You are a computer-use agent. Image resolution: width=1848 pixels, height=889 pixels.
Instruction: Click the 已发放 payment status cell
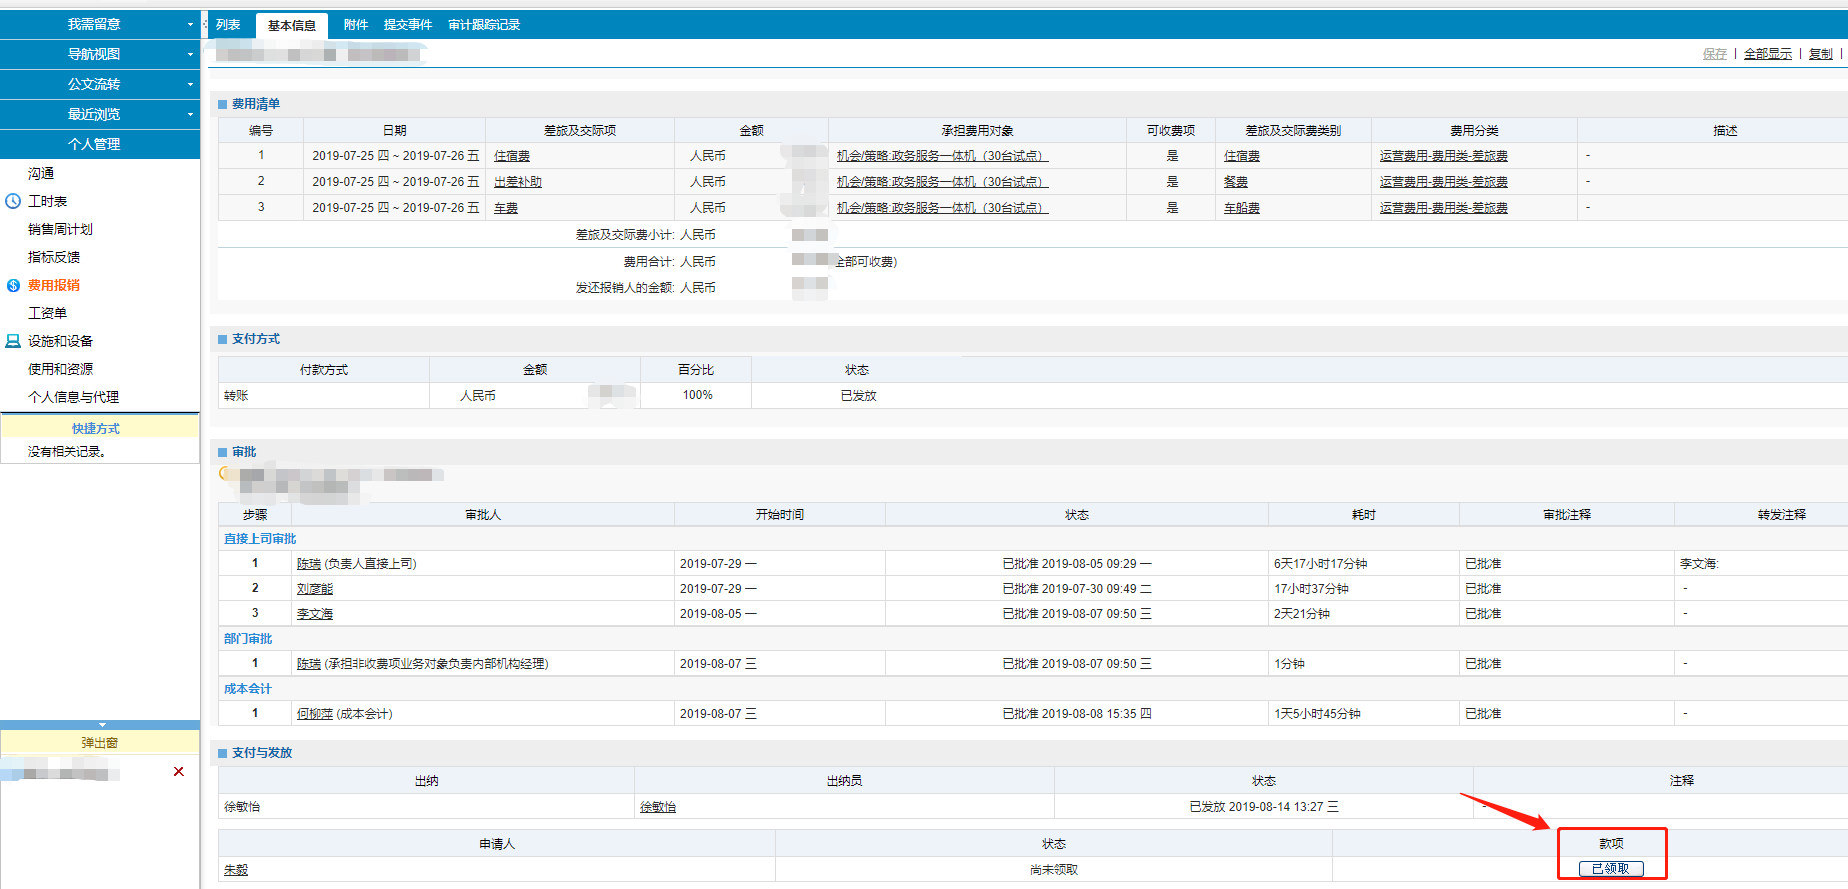[x=858, y=396]
